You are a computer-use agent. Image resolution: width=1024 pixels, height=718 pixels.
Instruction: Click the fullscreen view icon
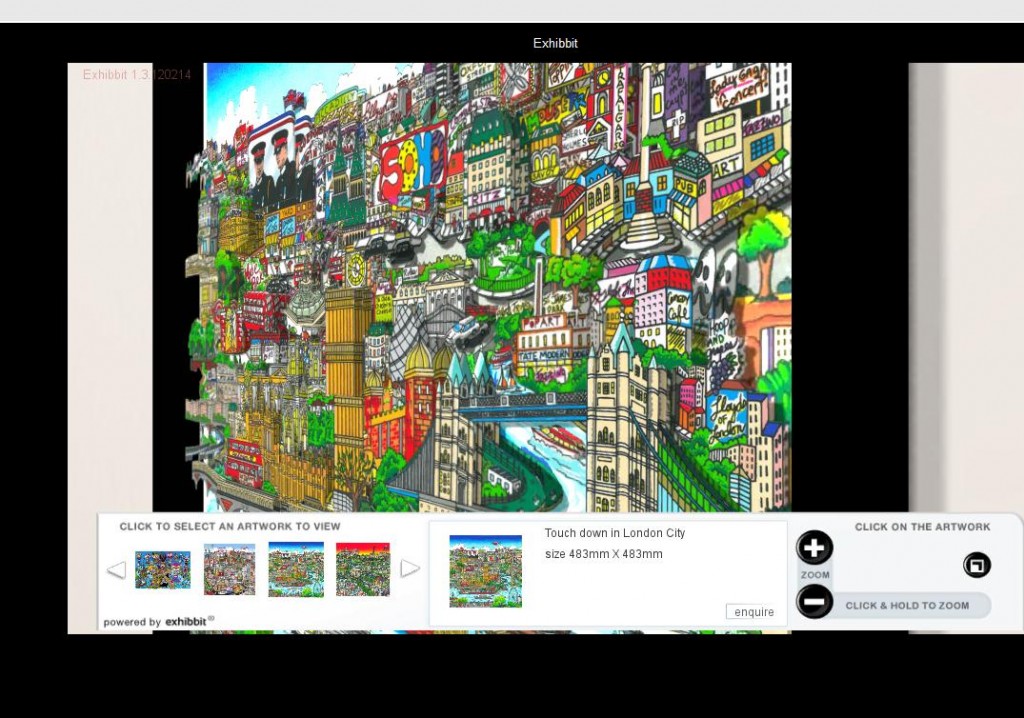[x=976, y=565]
